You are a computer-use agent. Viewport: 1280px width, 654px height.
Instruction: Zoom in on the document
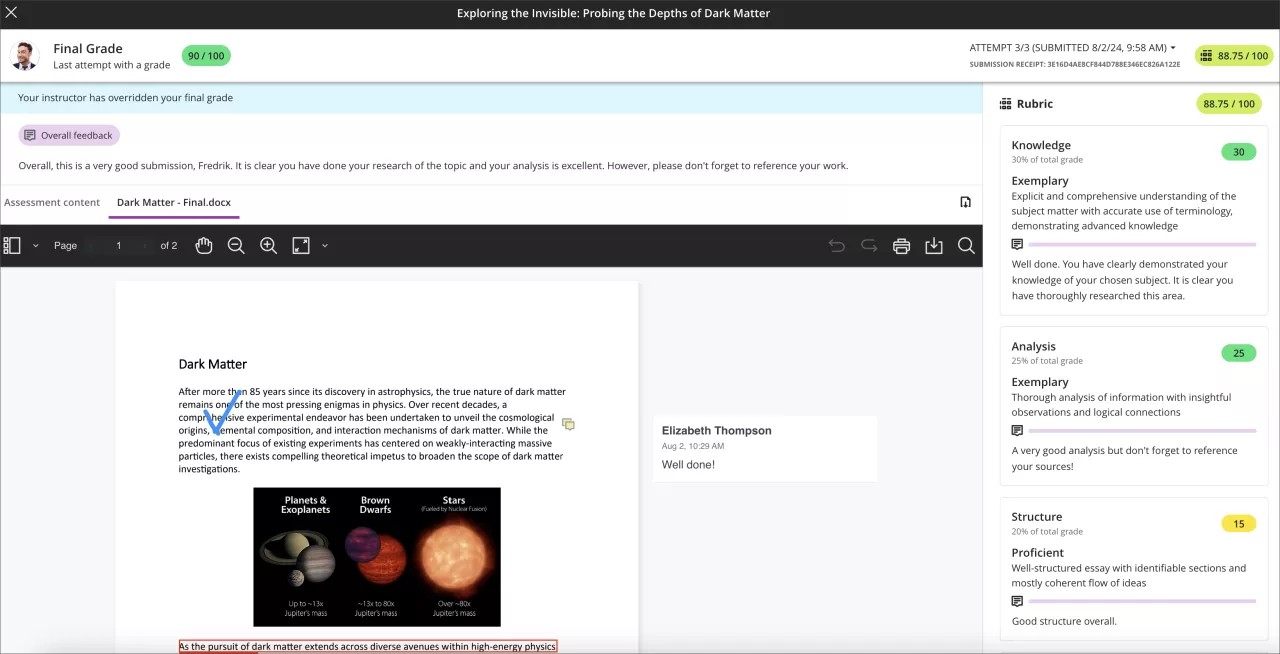268,245
